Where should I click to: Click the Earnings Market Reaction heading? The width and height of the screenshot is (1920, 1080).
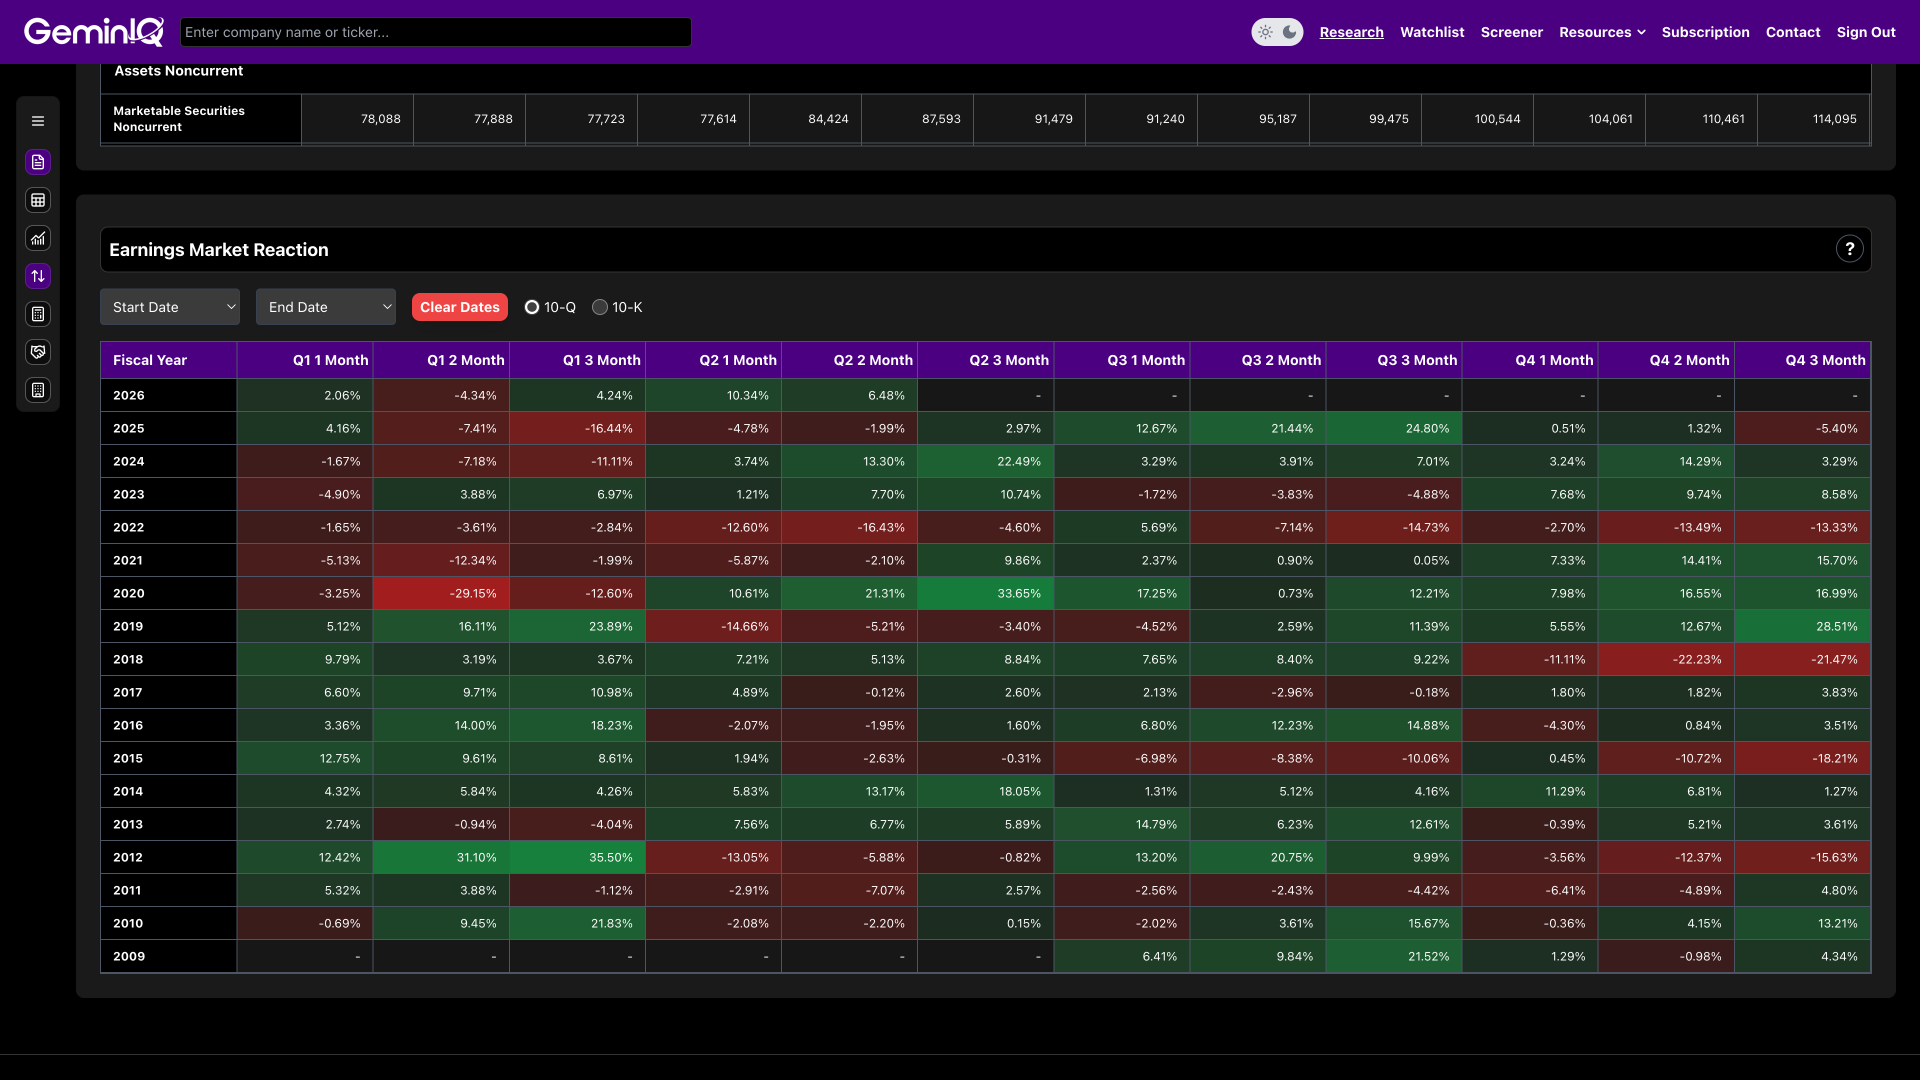[x=218, y=250]
